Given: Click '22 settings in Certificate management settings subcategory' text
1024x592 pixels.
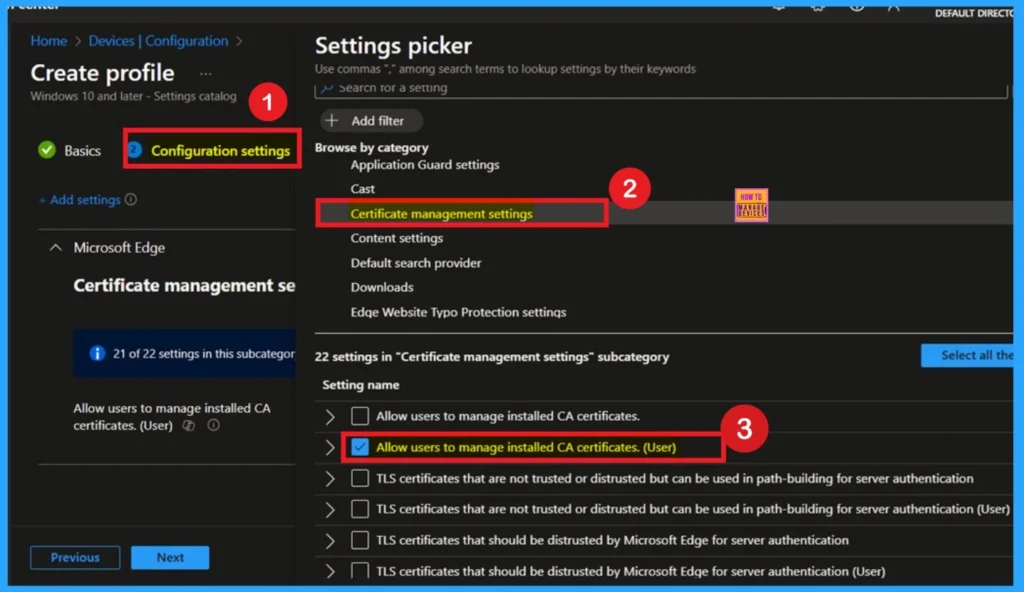Looking at the screenshot, I should pyautogui.click(x=492, y=357).
